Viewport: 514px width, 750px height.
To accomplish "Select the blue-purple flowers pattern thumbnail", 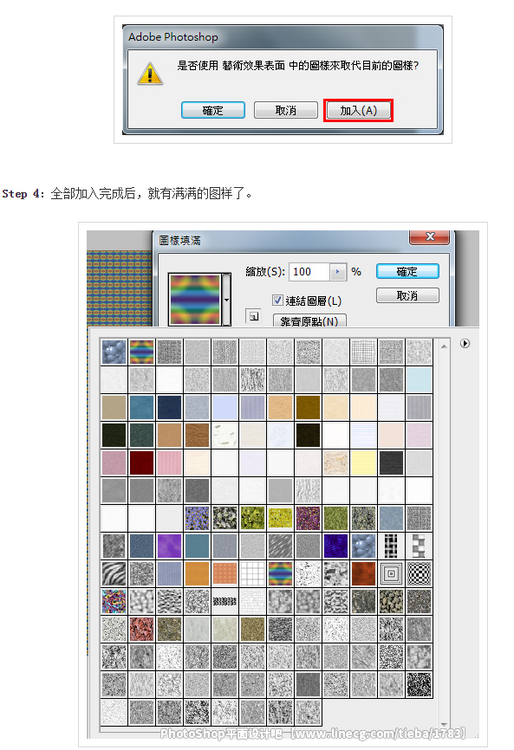I will (197, 518).
